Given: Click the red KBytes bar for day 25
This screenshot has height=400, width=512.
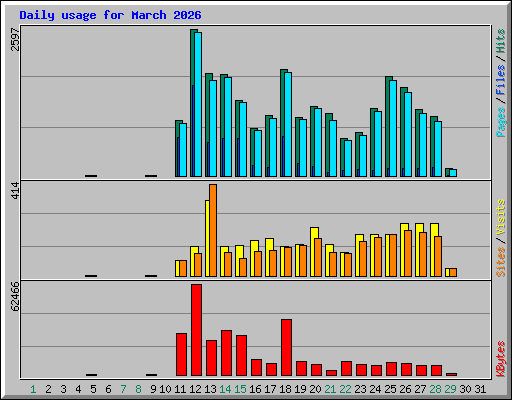Looking at the screenshot, I should coord(391,369).
